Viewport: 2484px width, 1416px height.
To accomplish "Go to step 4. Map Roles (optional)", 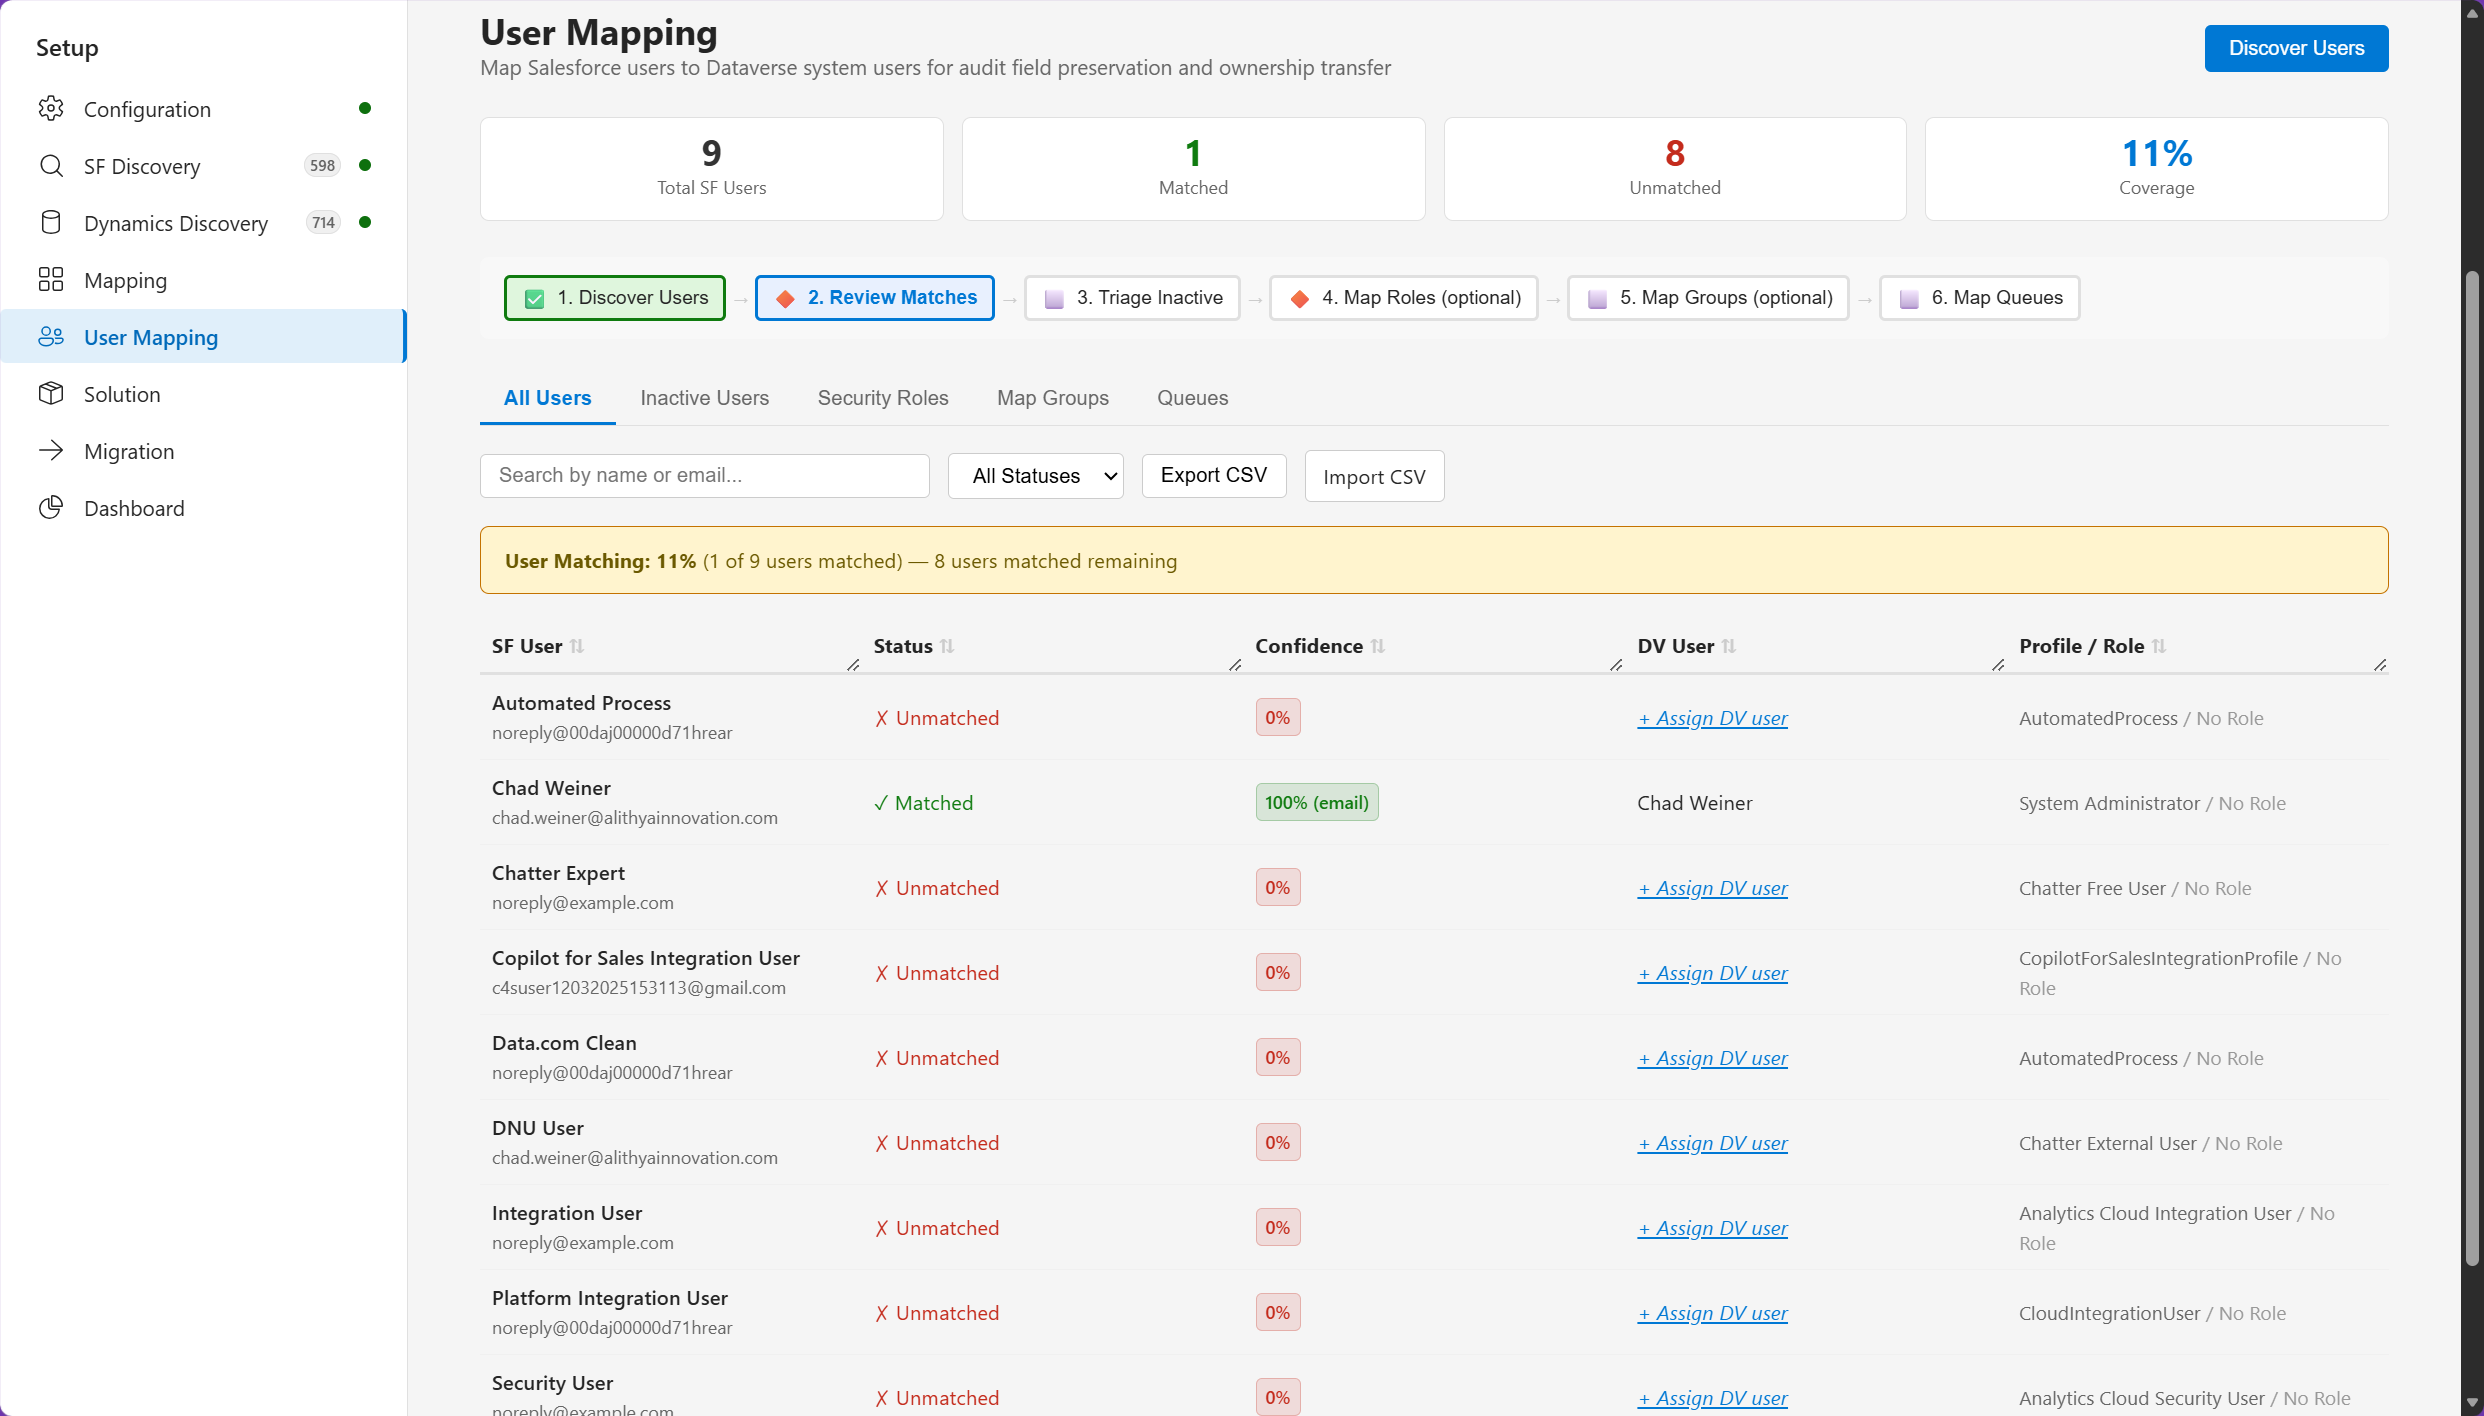I will (1404, 298).
